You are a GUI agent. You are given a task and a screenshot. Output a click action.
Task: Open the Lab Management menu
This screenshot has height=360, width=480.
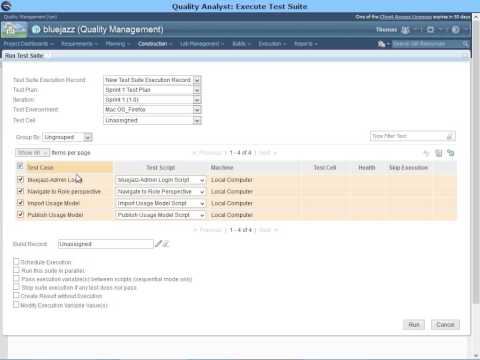[202, 44]
